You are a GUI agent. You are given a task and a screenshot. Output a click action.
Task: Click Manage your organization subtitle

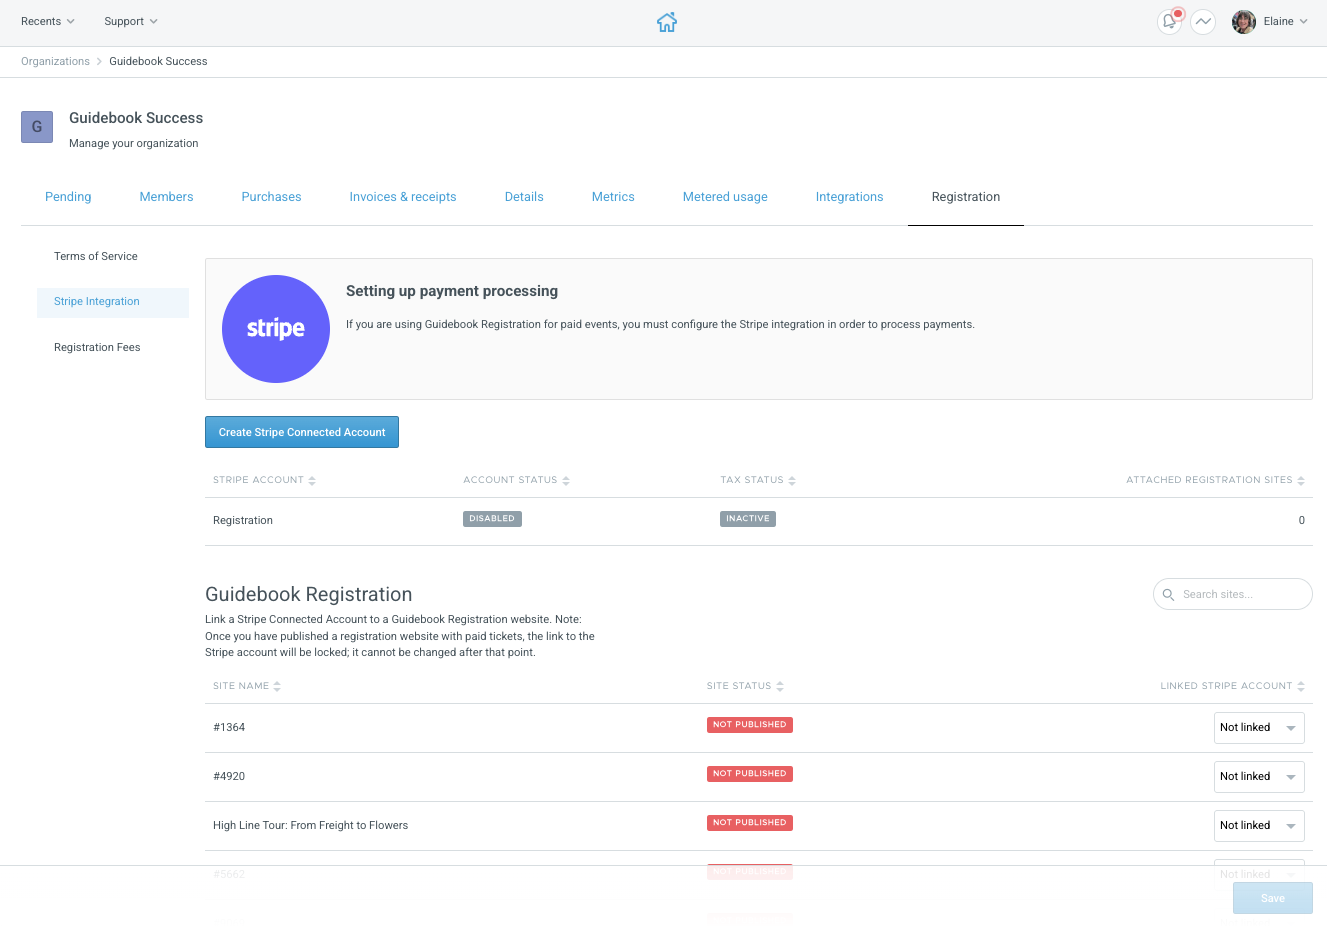tap(134, 144)
